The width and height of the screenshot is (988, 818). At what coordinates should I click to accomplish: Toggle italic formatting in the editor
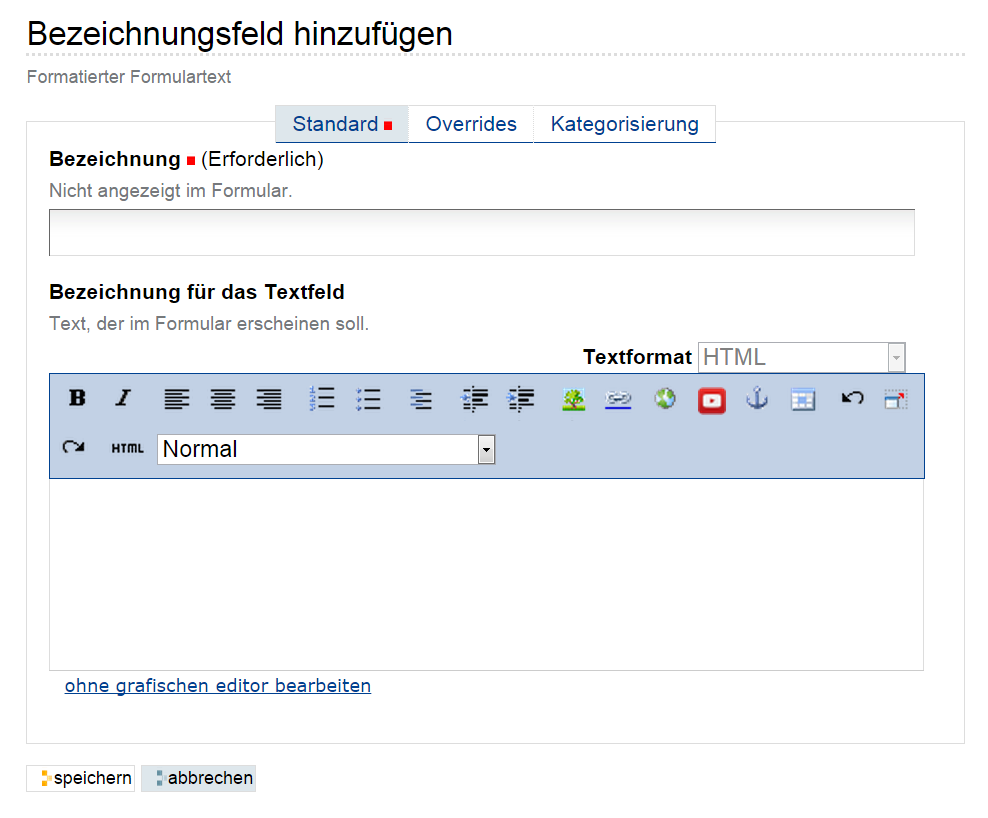[124, 398]
